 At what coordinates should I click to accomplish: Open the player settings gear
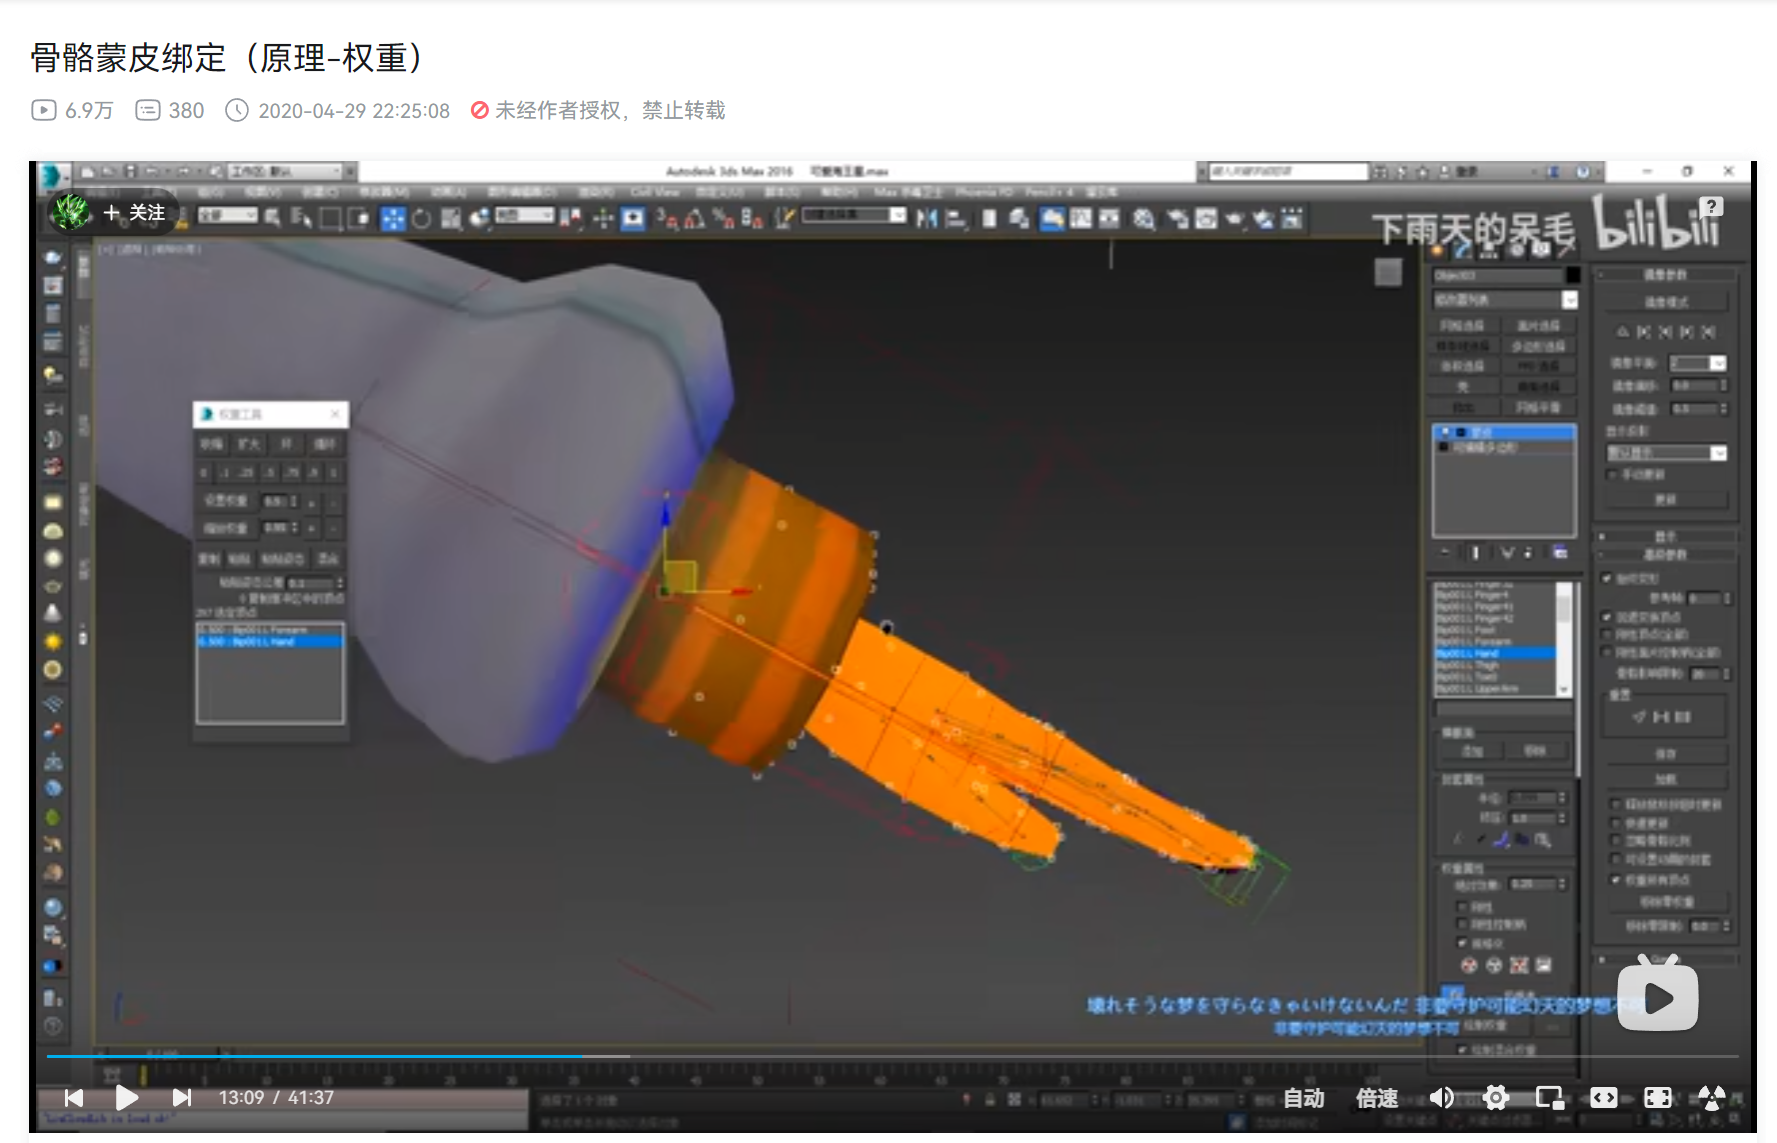click(x=1495, y=1098)
